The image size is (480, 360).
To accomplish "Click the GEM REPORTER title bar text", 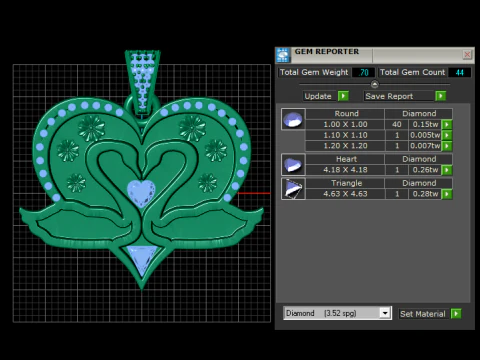I will click(327, 52).
